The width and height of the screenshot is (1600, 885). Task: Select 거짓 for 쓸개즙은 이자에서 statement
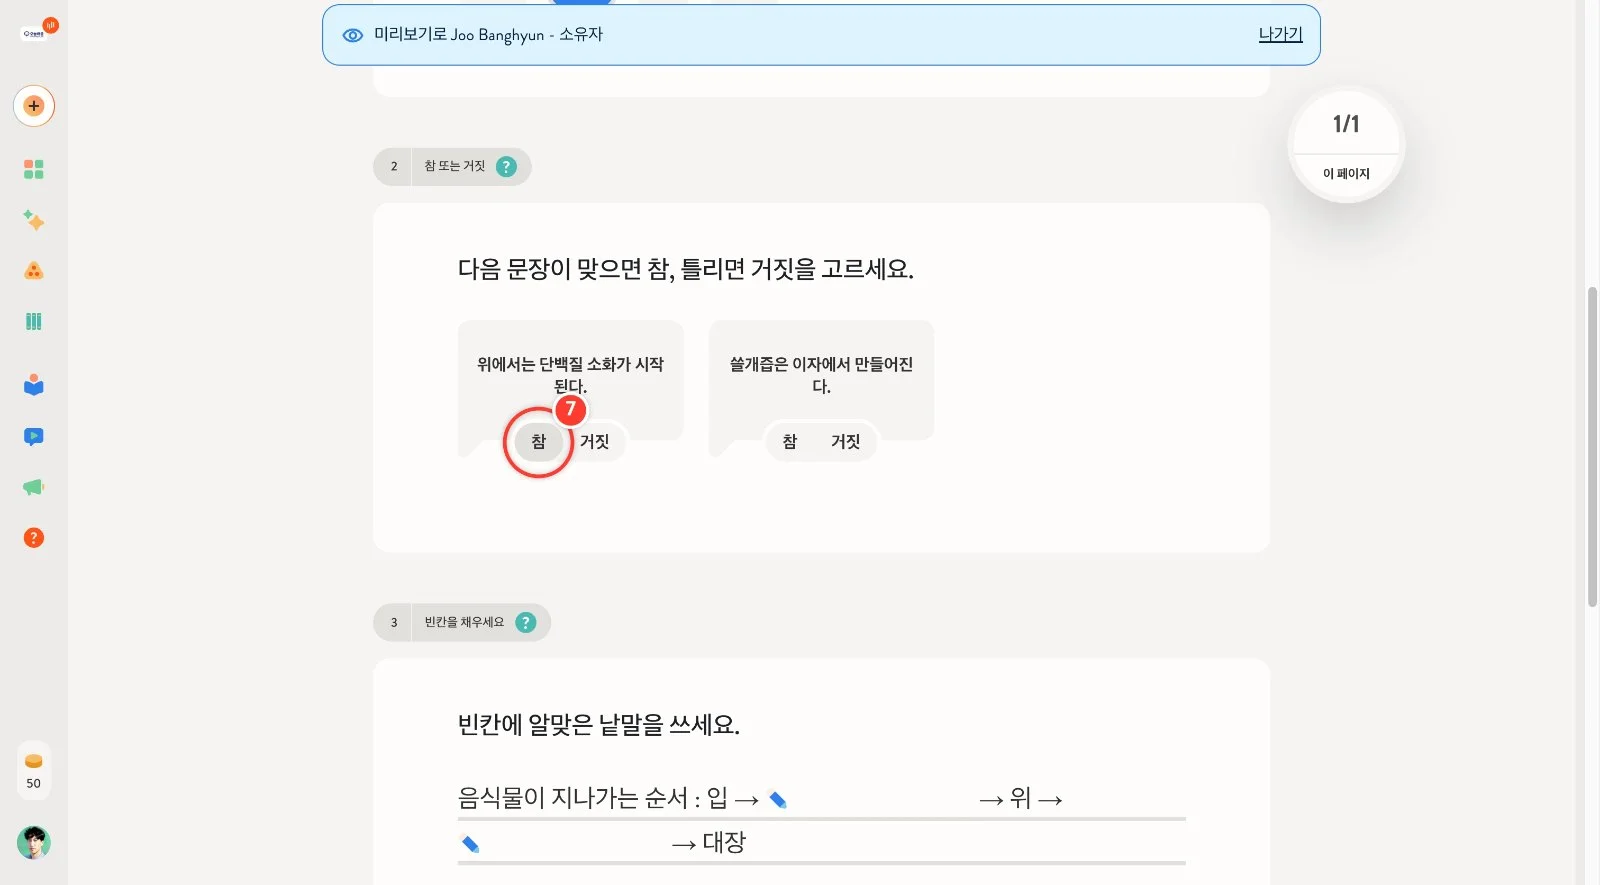click(846, 441)
